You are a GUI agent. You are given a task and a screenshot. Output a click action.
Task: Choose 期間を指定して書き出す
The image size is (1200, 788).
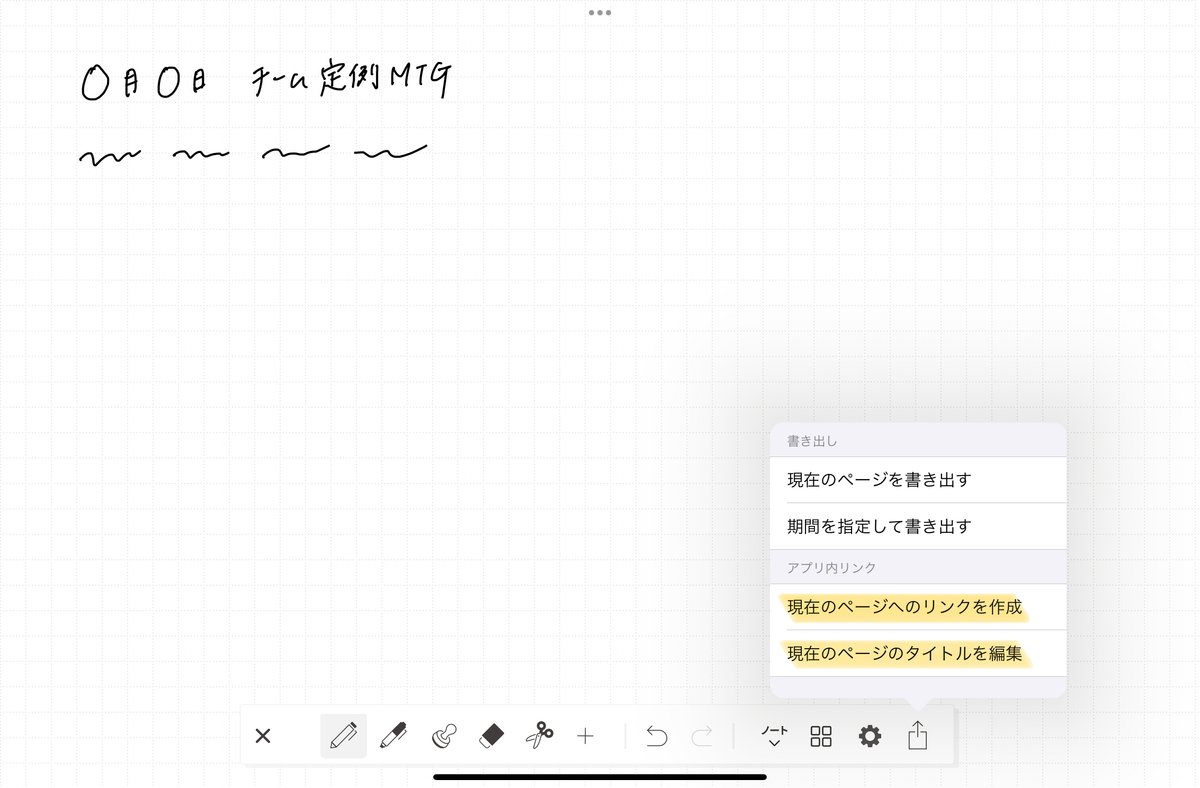coord(918,526)
